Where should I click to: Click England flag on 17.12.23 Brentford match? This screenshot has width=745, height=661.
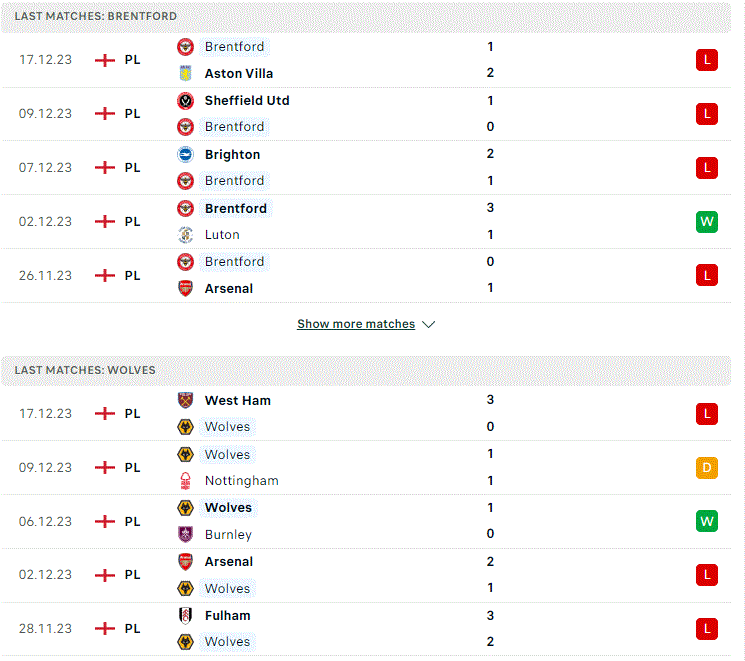tap(105, 60)
